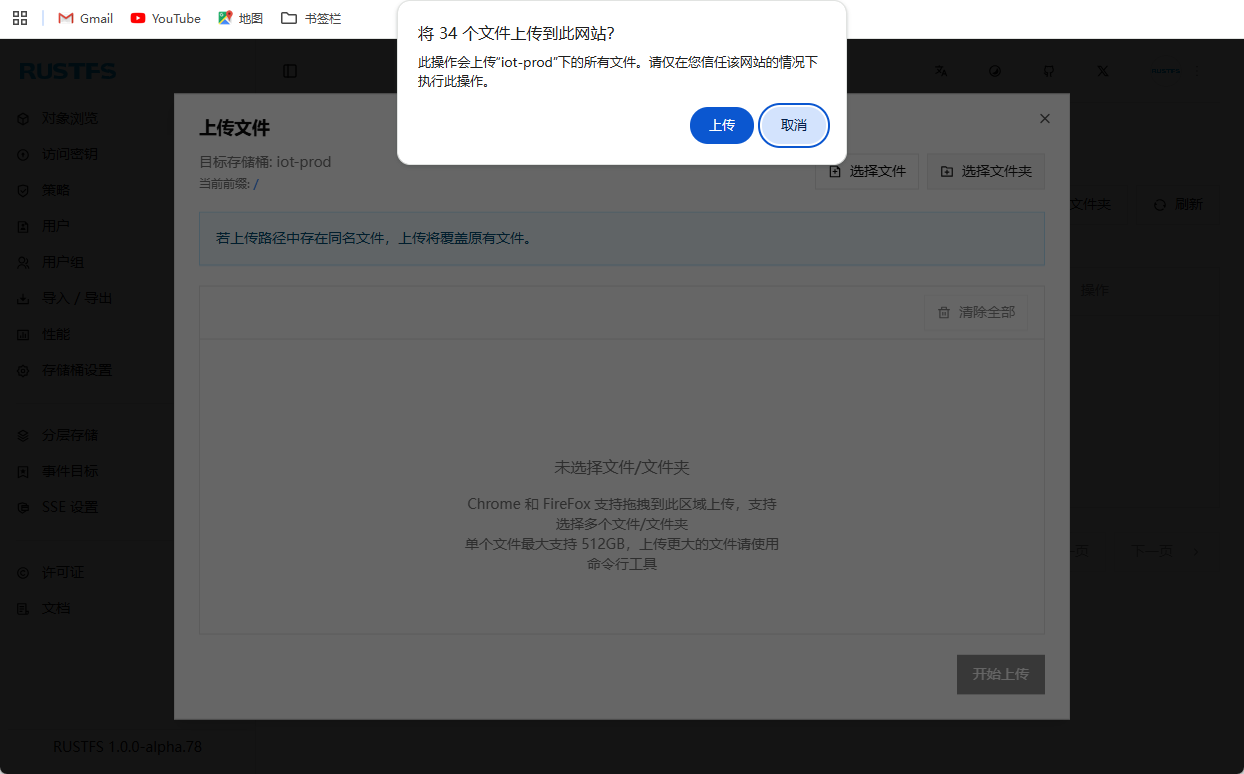Open the 书签栏 bookmarks folder
Screen dimensions: 1244x774
[312, 18]
